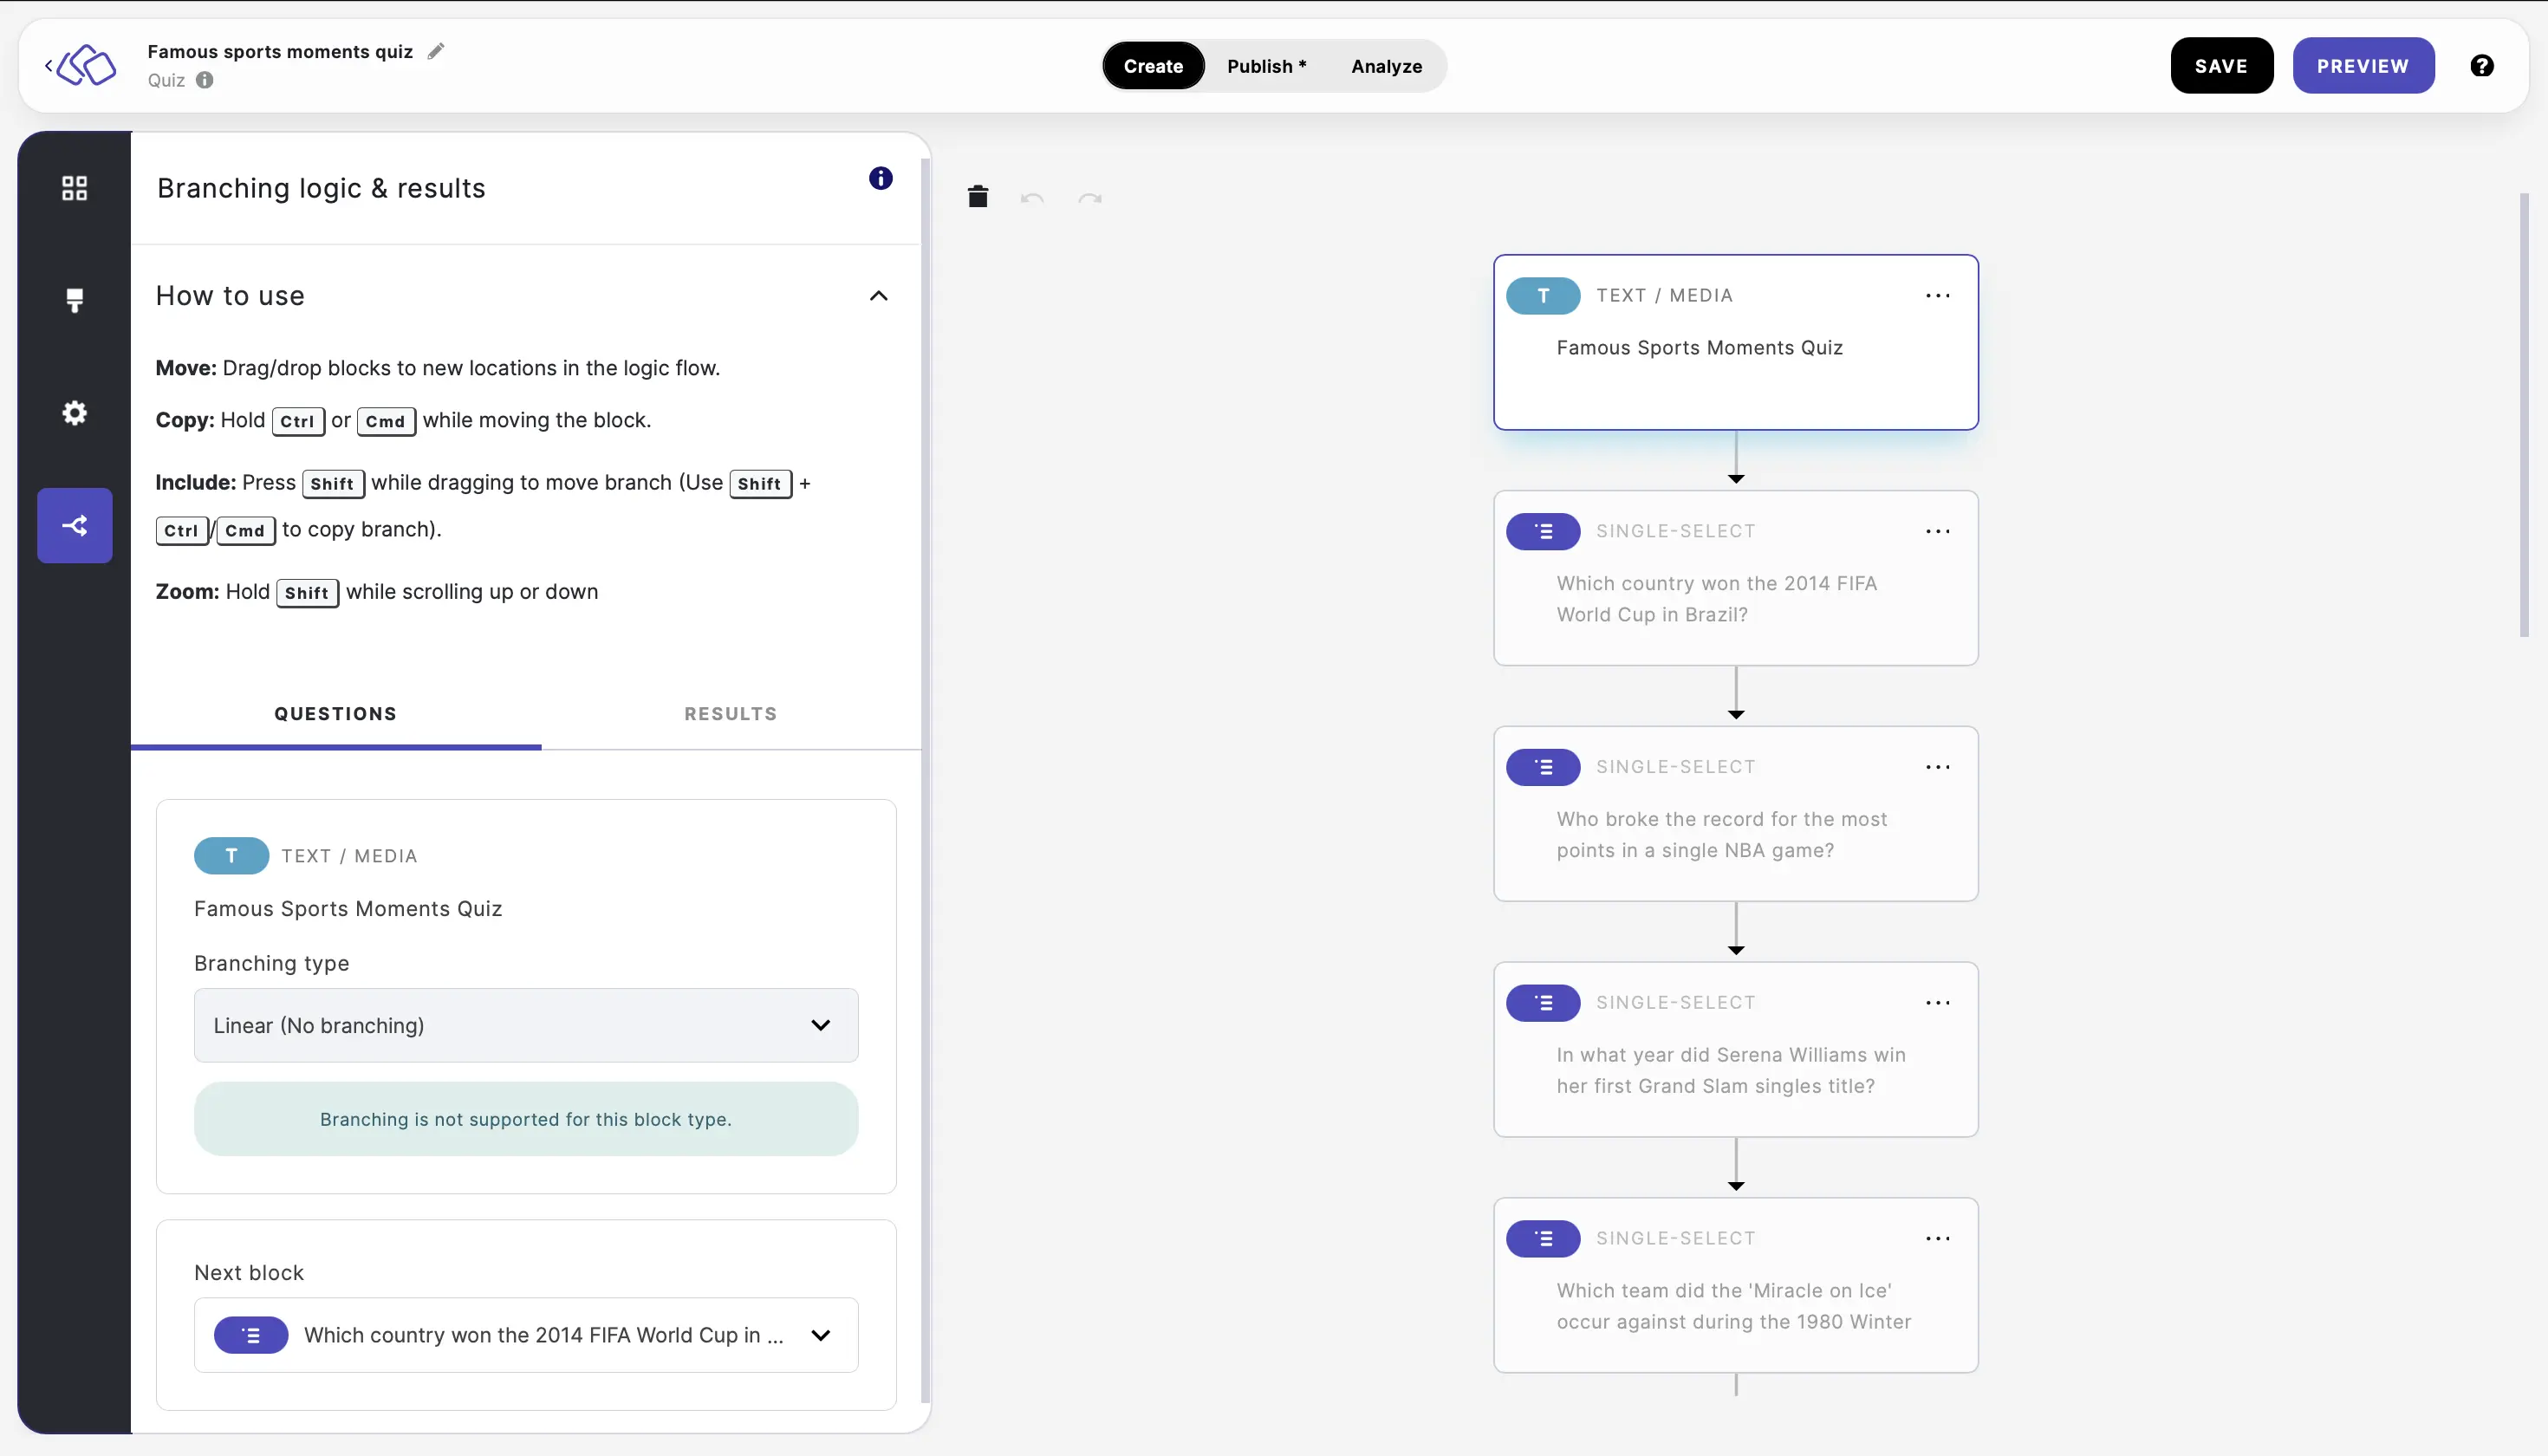Open the design paint roller sidebar icon
This screenshot has width=2548, height=1456.
75,300
